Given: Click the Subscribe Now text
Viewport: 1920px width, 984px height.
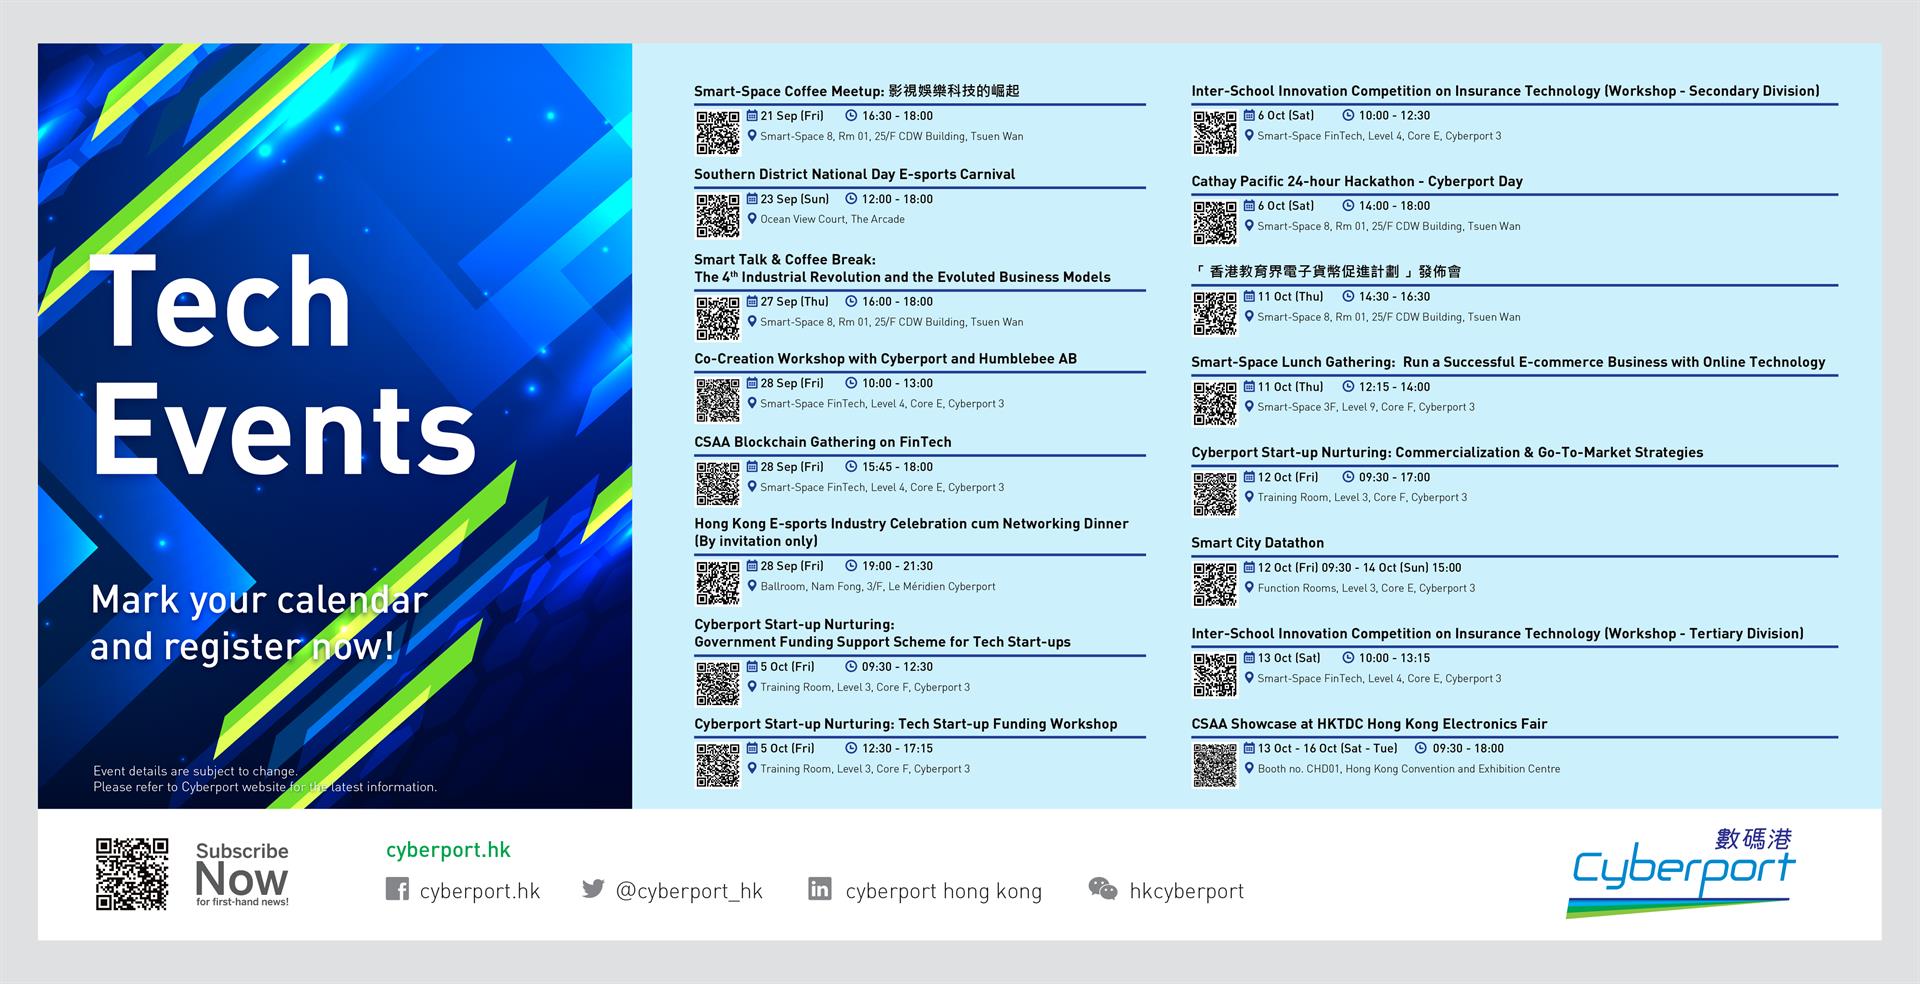Looking at the screenshot, I should point(242,875).
